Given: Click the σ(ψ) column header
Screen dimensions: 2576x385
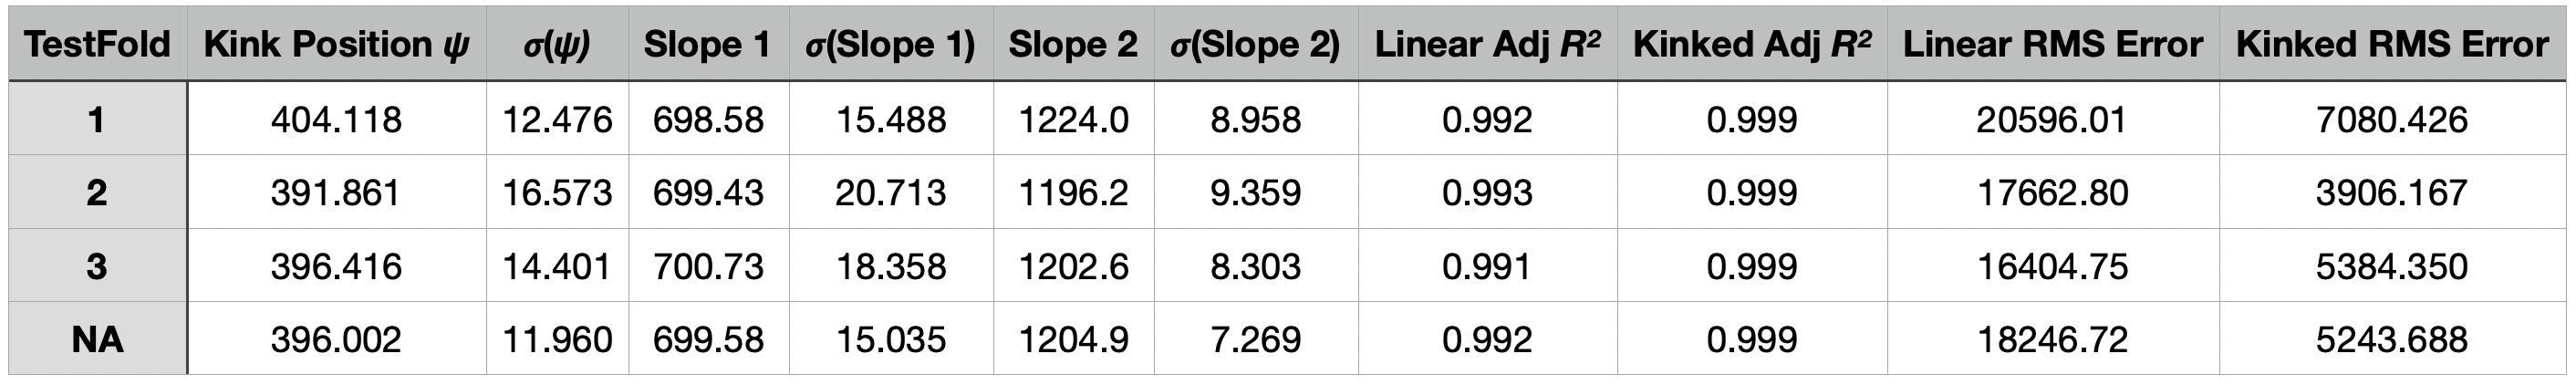Looking at the screenshot, I should click(x=557, y=44).
